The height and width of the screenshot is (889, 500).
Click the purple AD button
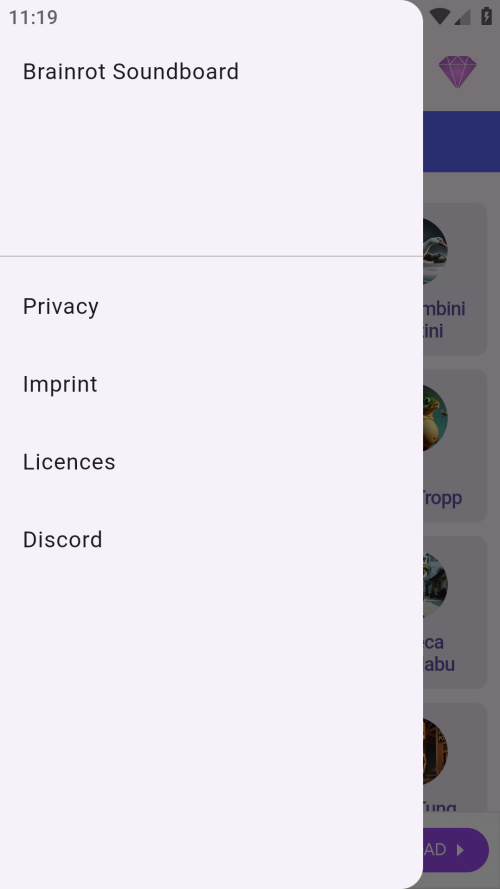click(x=456, y=849)
